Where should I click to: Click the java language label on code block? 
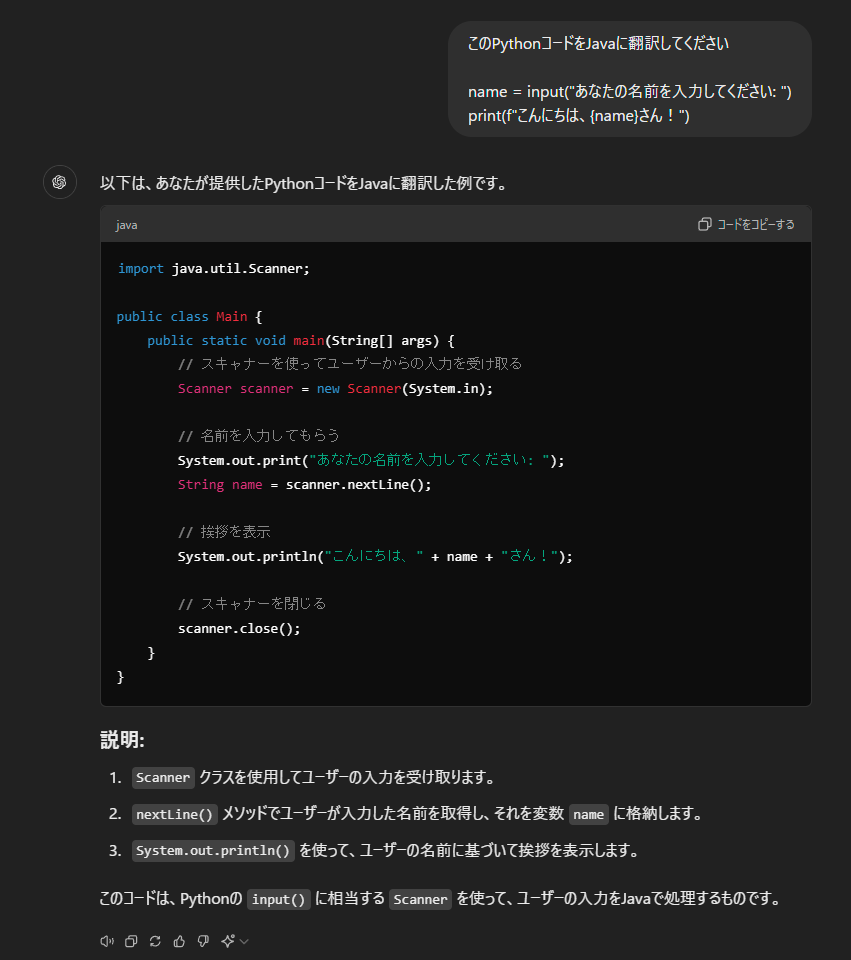(127, 225)
